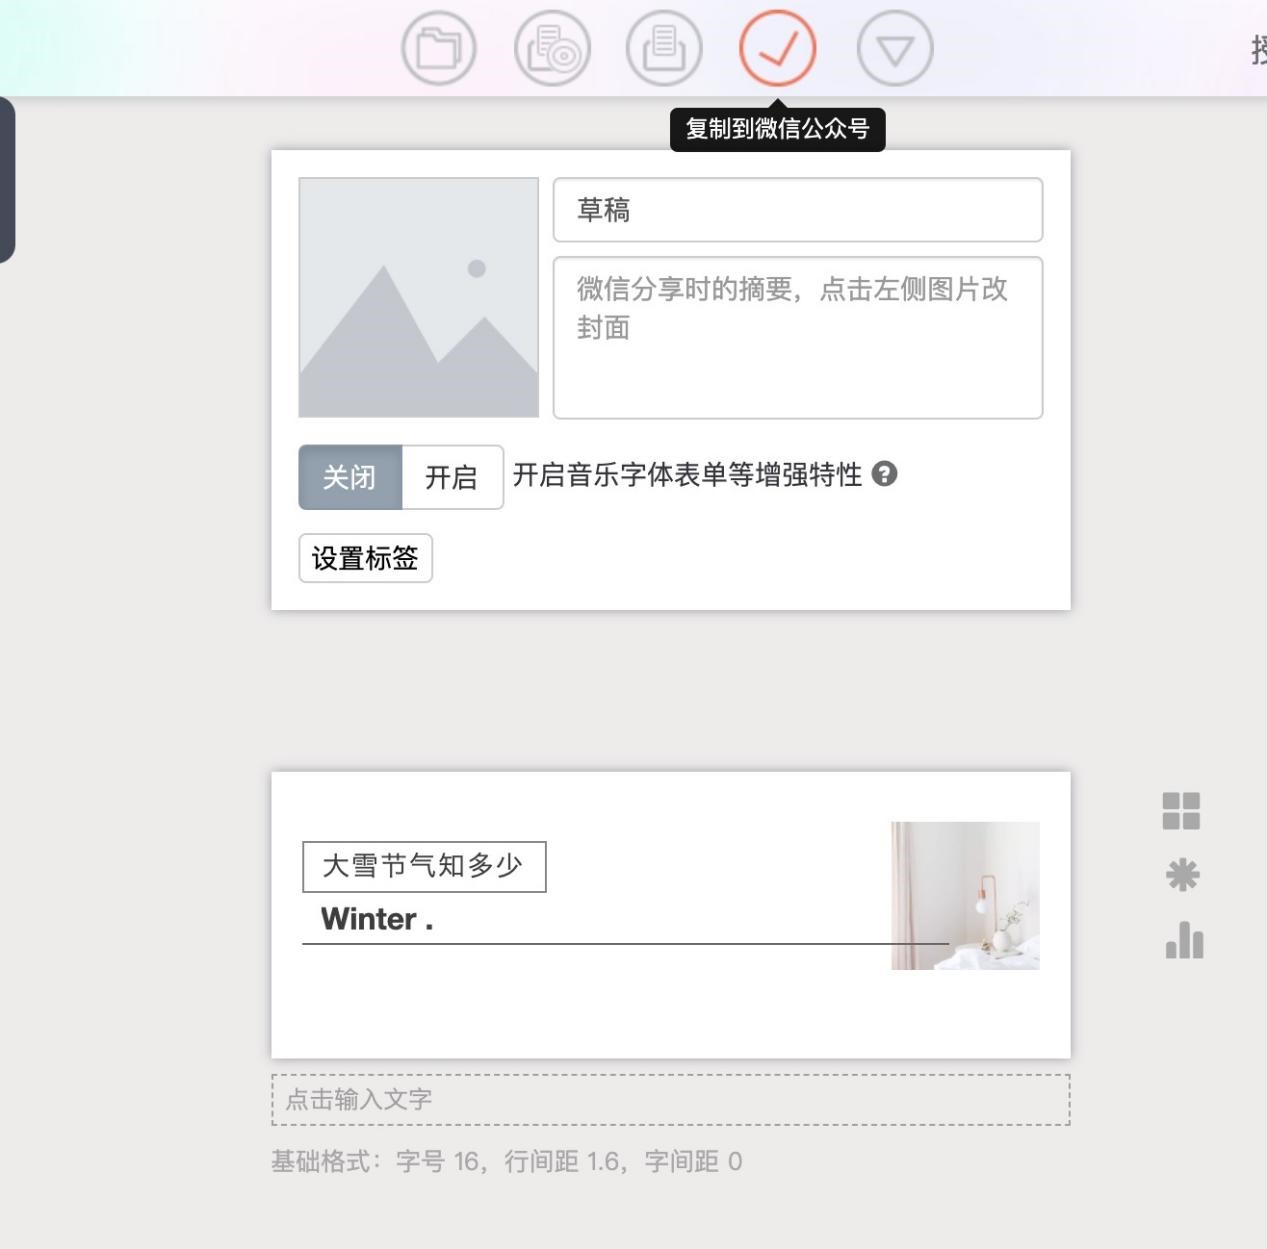Open the downward triangle toolbar menu
This screenshot has height=1249, width=1267.
click(x=895, y=48)
